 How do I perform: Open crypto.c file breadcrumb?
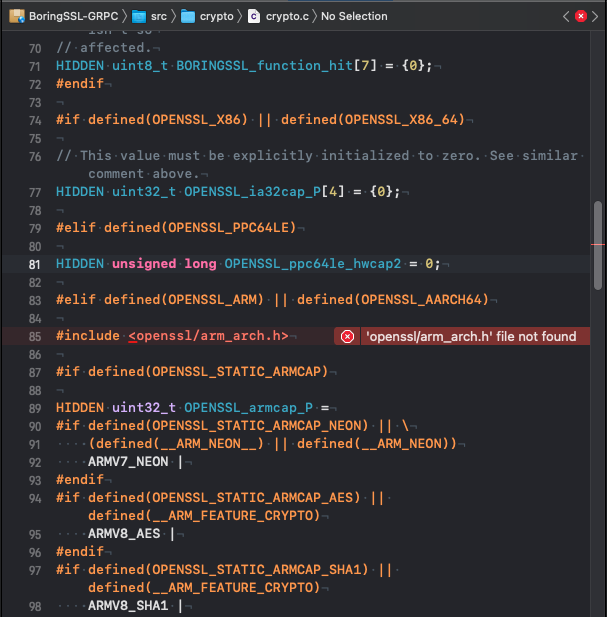tap(287, 16)
